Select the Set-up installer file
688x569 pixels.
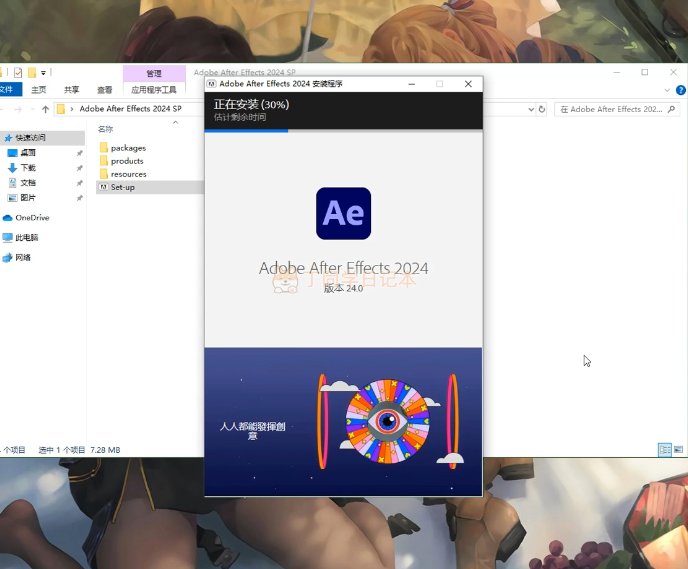[121, 187]
